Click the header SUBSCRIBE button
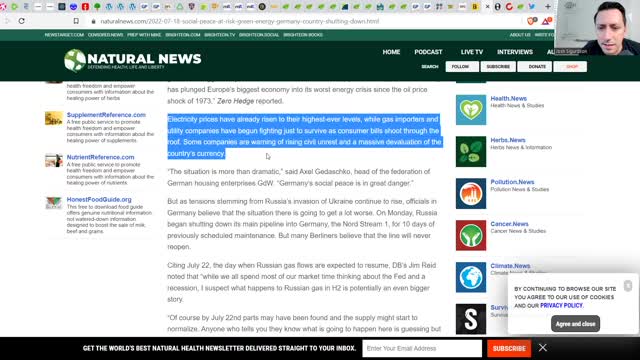640x360 pixels. (498, 67)
